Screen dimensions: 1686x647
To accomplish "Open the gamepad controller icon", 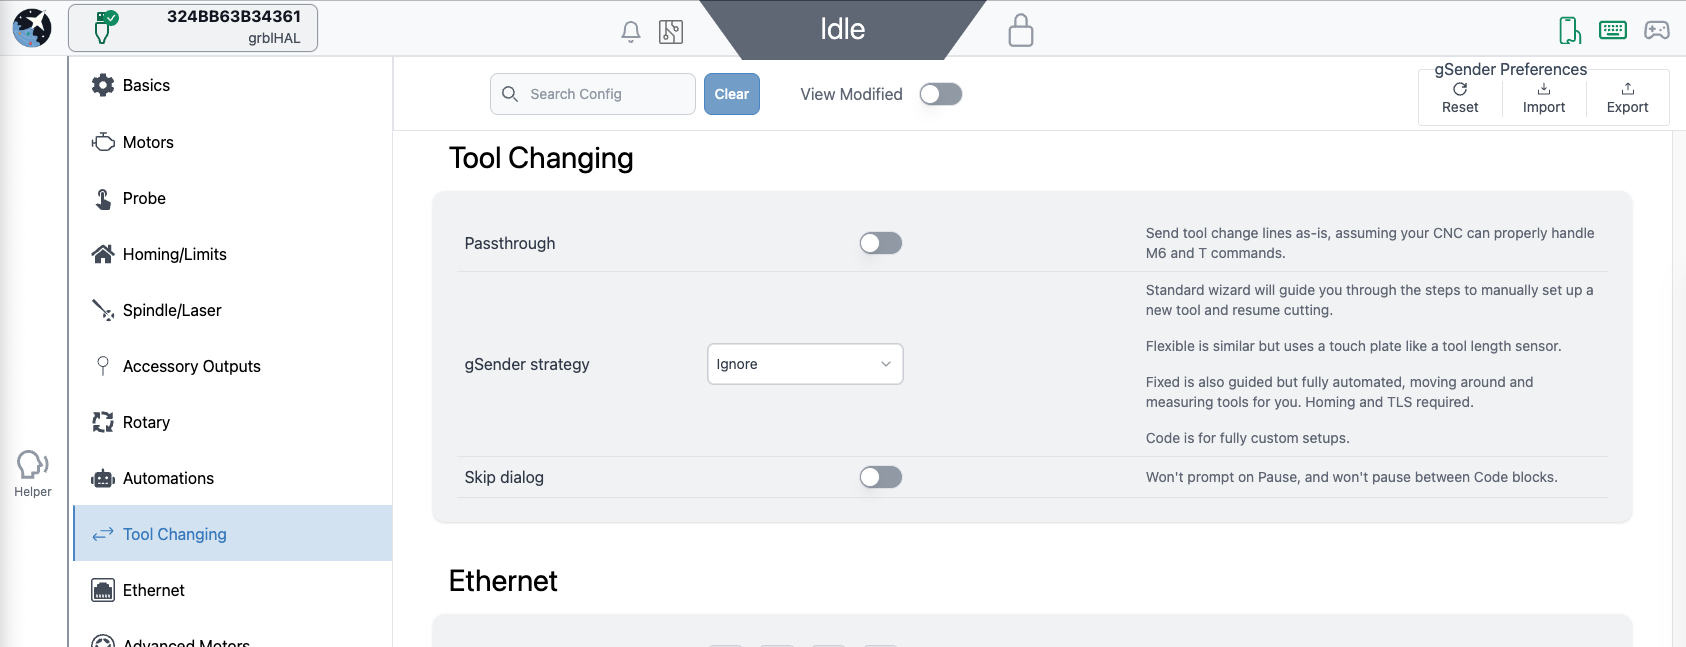I will click(x=1657, y=30).
